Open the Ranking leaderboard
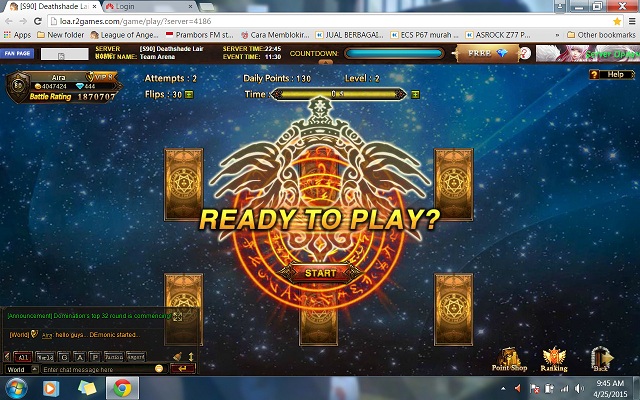640x400 pixels. pyautogui.click(x=554, y=359)
